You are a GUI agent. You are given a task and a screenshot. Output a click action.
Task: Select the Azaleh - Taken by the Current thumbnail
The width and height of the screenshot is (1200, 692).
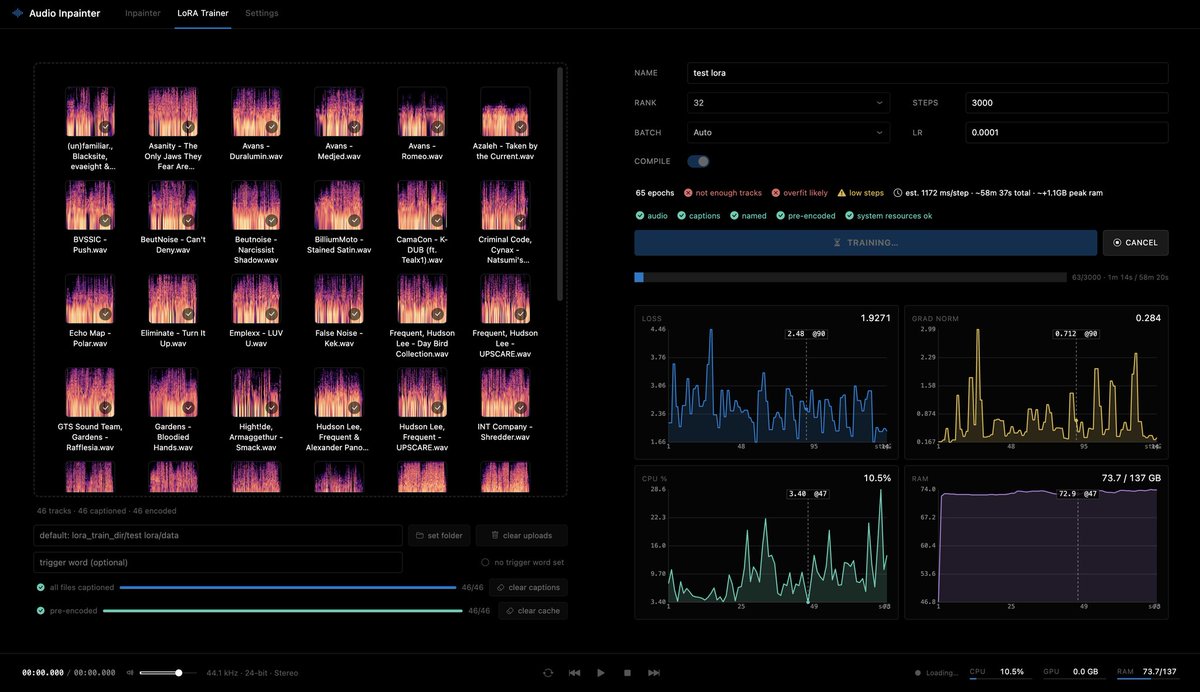coord(505,111)
